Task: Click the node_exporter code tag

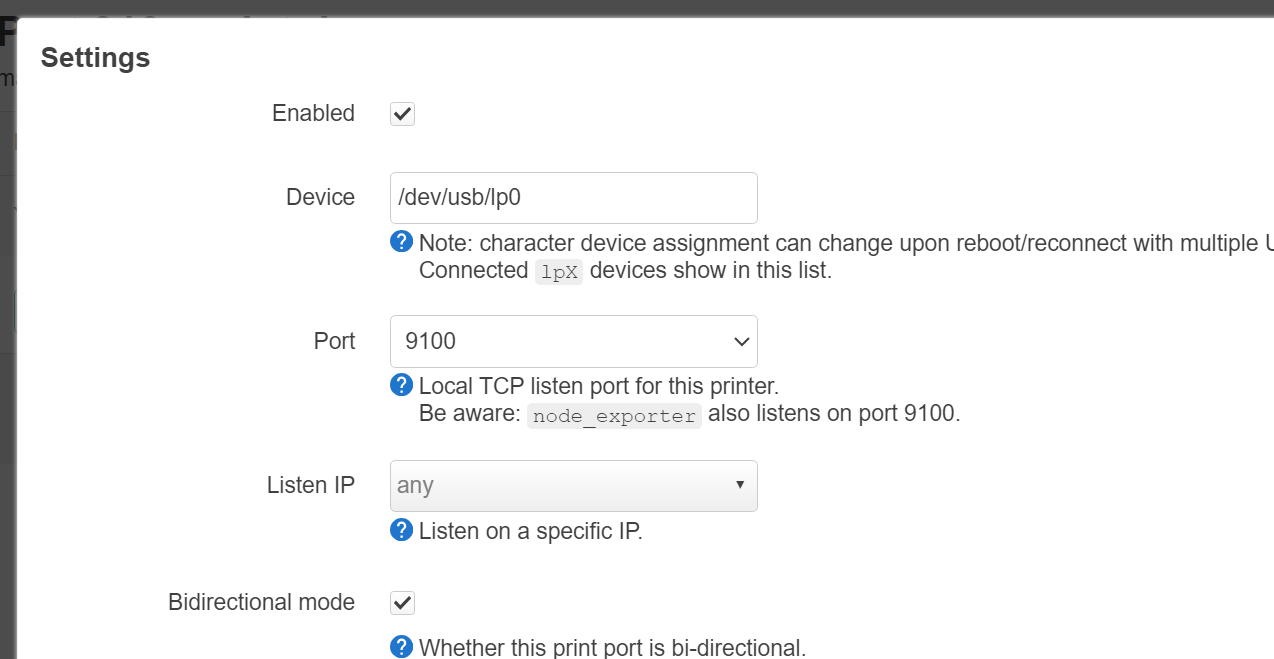Action: click(x=614, y=416)
